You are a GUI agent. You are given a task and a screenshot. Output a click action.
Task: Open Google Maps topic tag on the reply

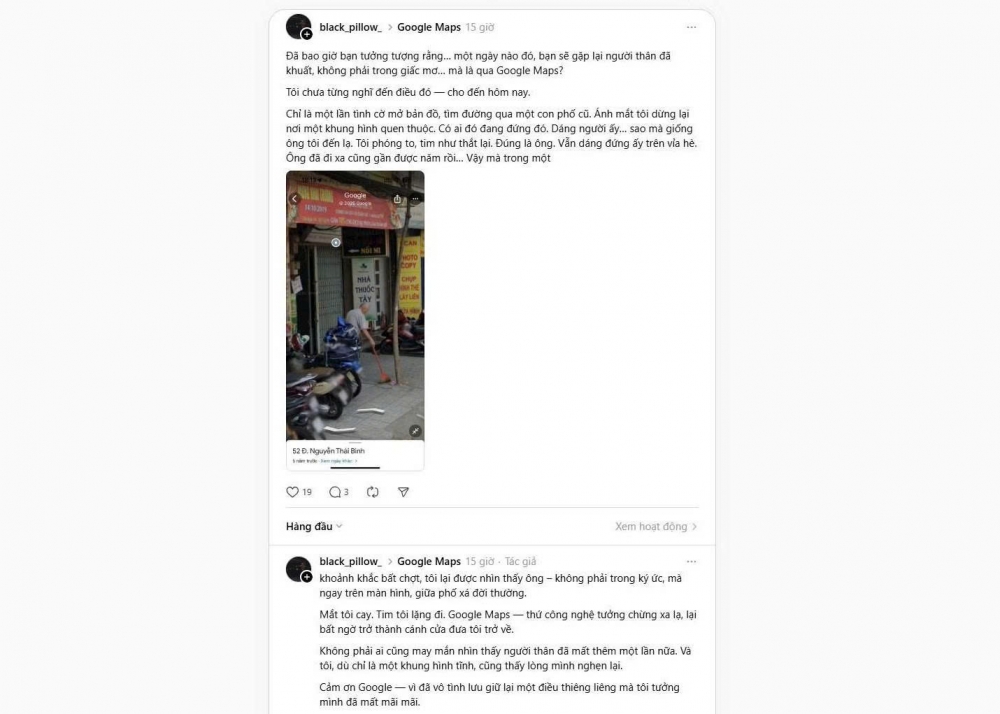coord(429,562)
